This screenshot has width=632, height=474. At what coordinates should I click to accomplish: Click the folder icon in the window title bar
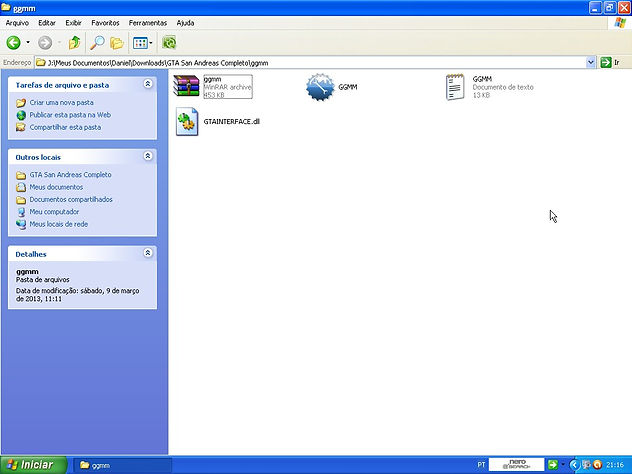tap(6, 7)
